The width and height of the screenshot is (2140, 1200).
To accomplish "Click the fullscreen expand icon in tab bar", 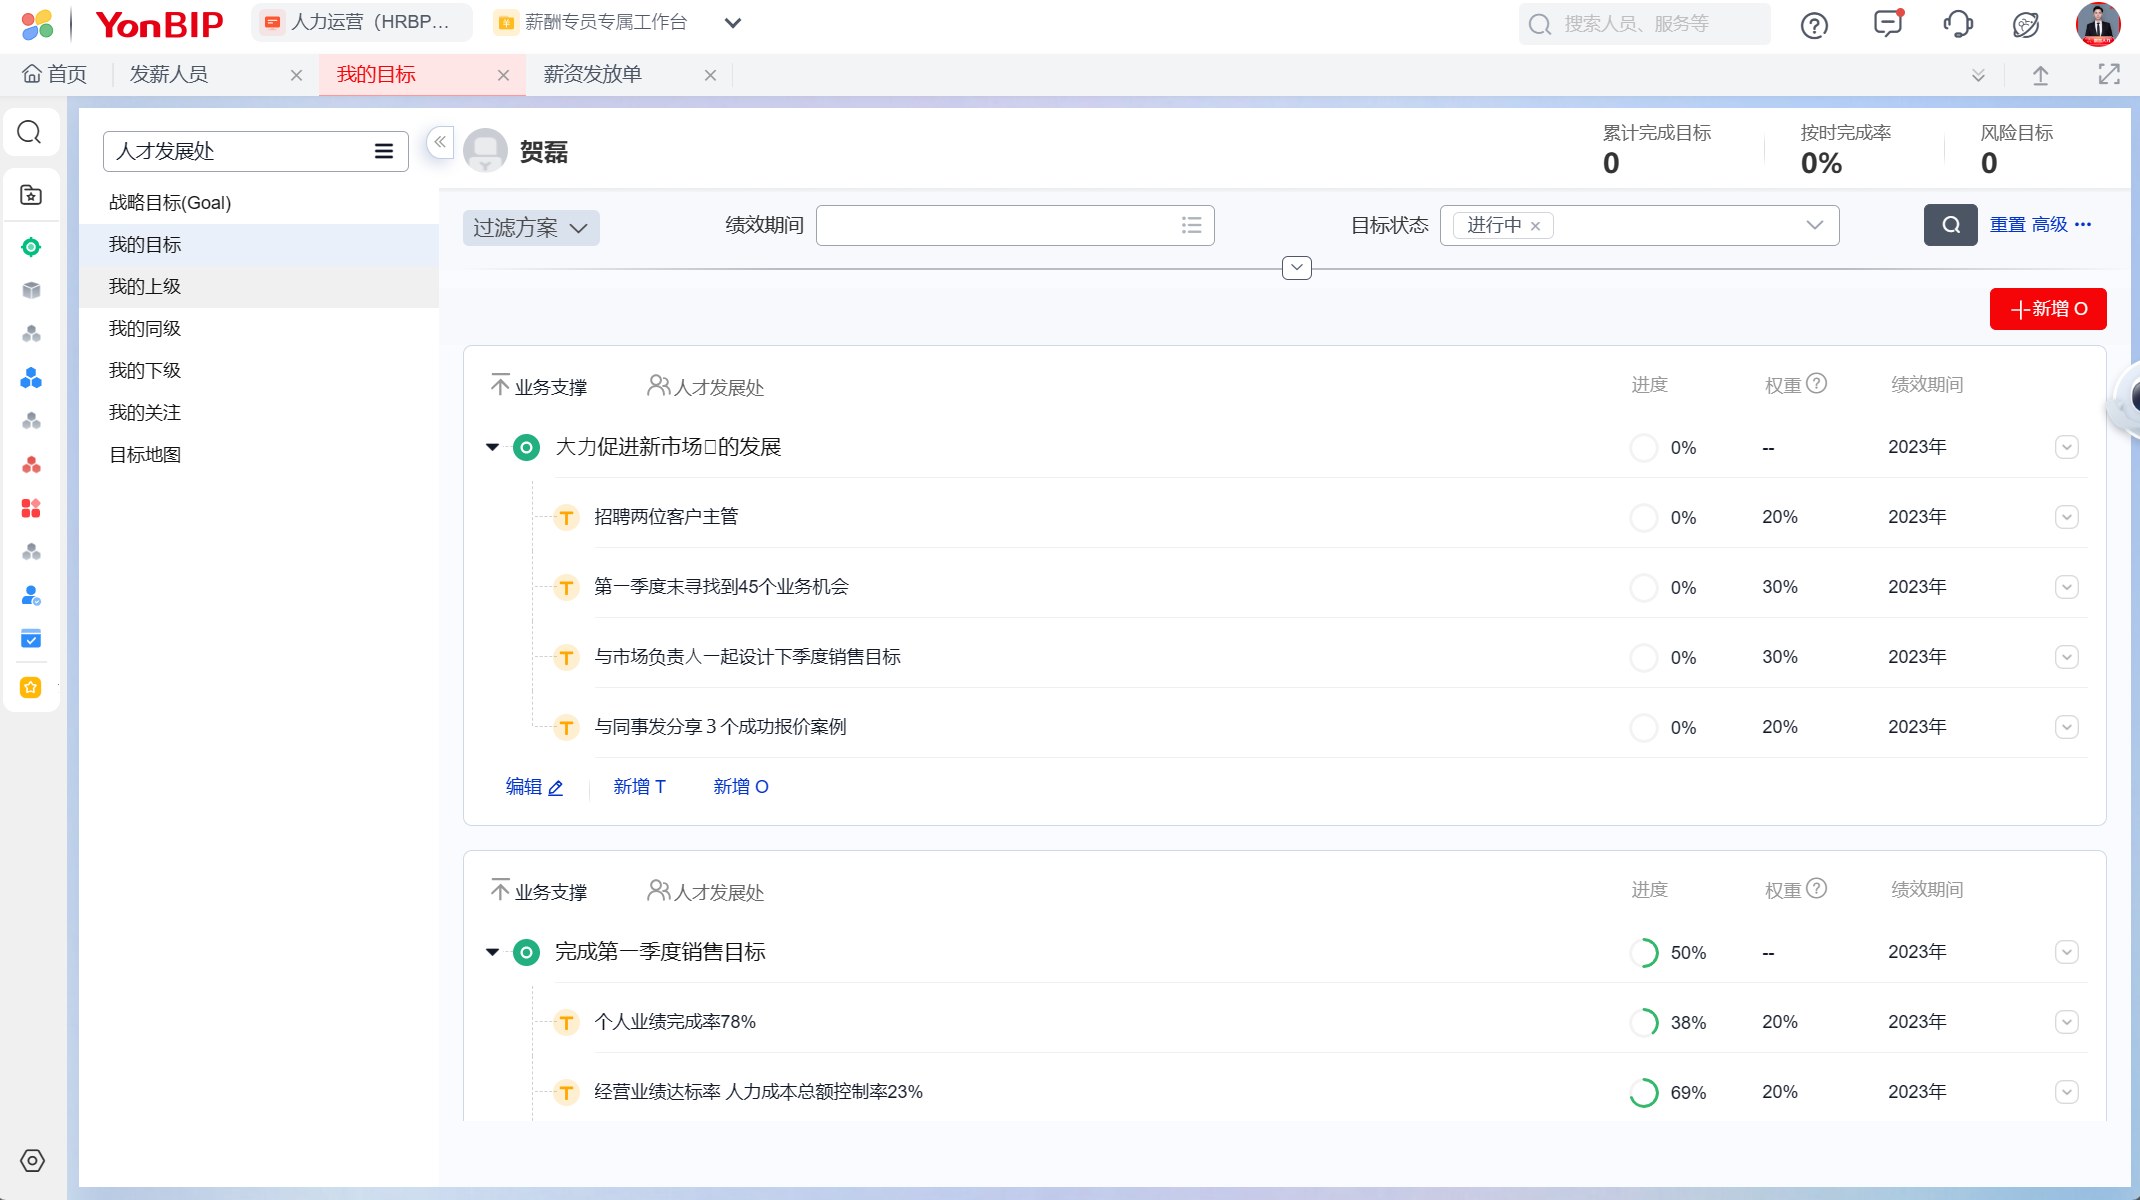I will point(2108,74).
